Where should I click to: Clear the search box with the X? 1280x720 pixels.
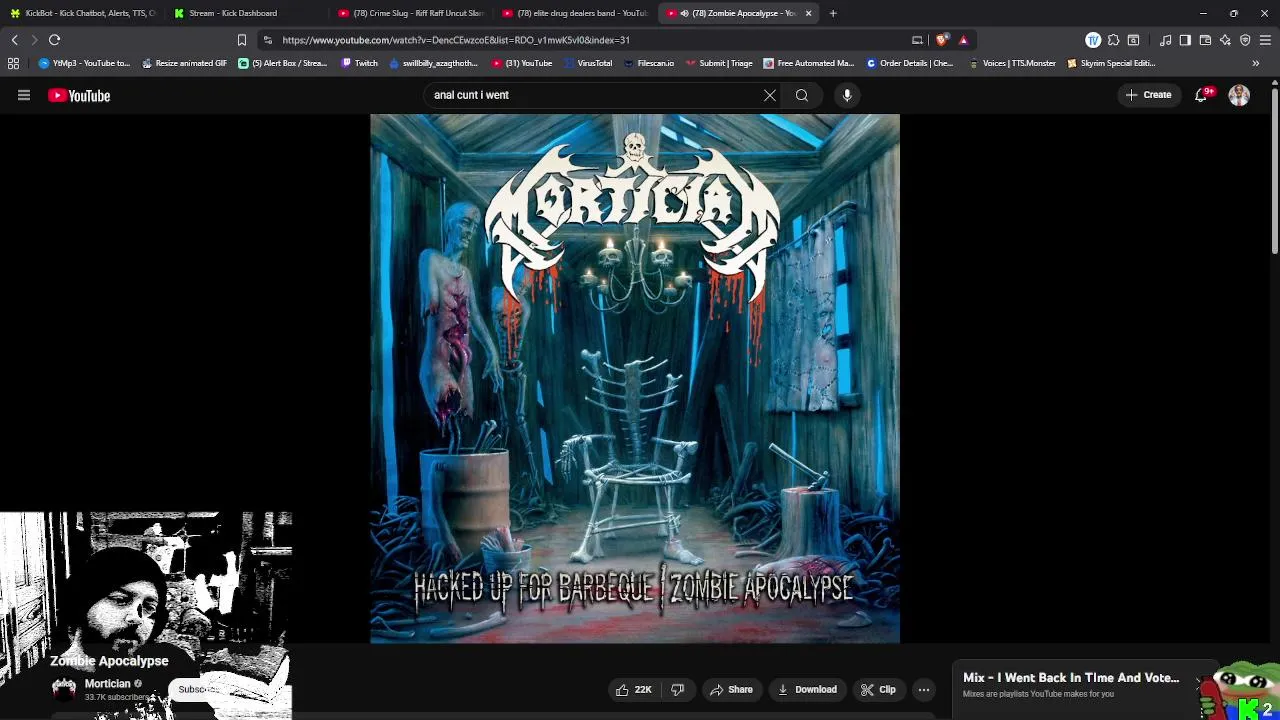(x=770, y=95)
